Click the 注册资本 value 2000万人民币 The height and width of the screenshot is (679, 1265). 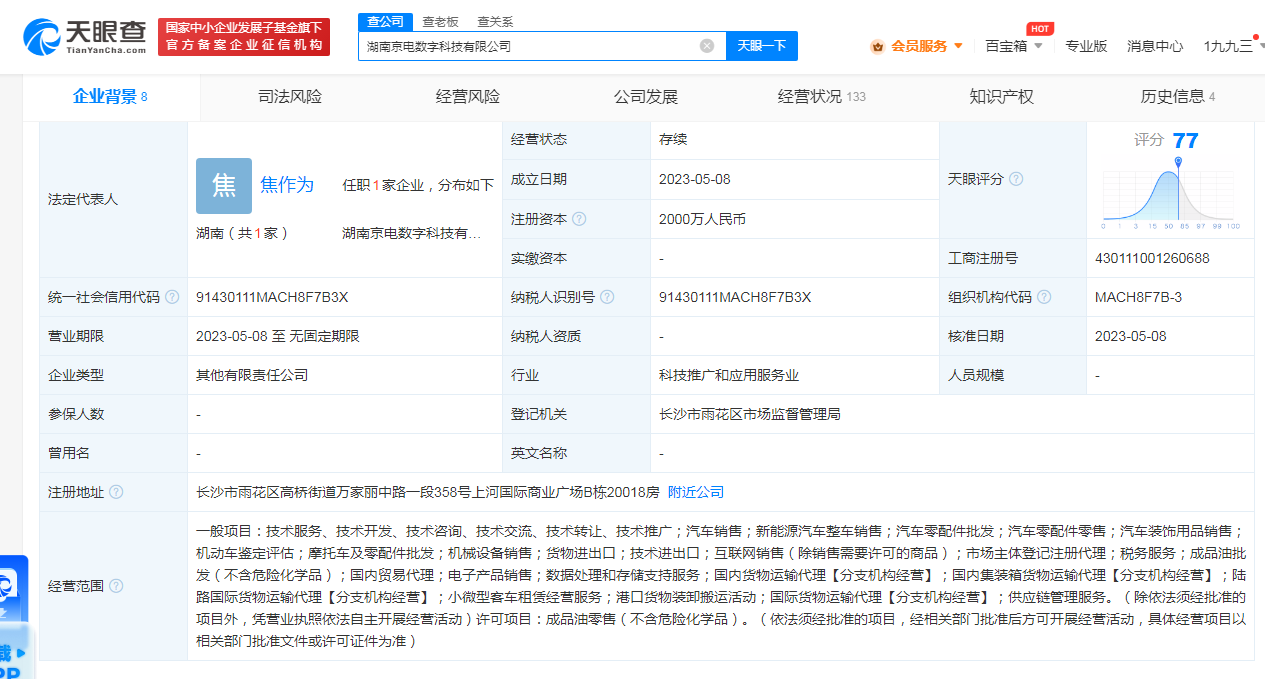click(x=703, y=219)
